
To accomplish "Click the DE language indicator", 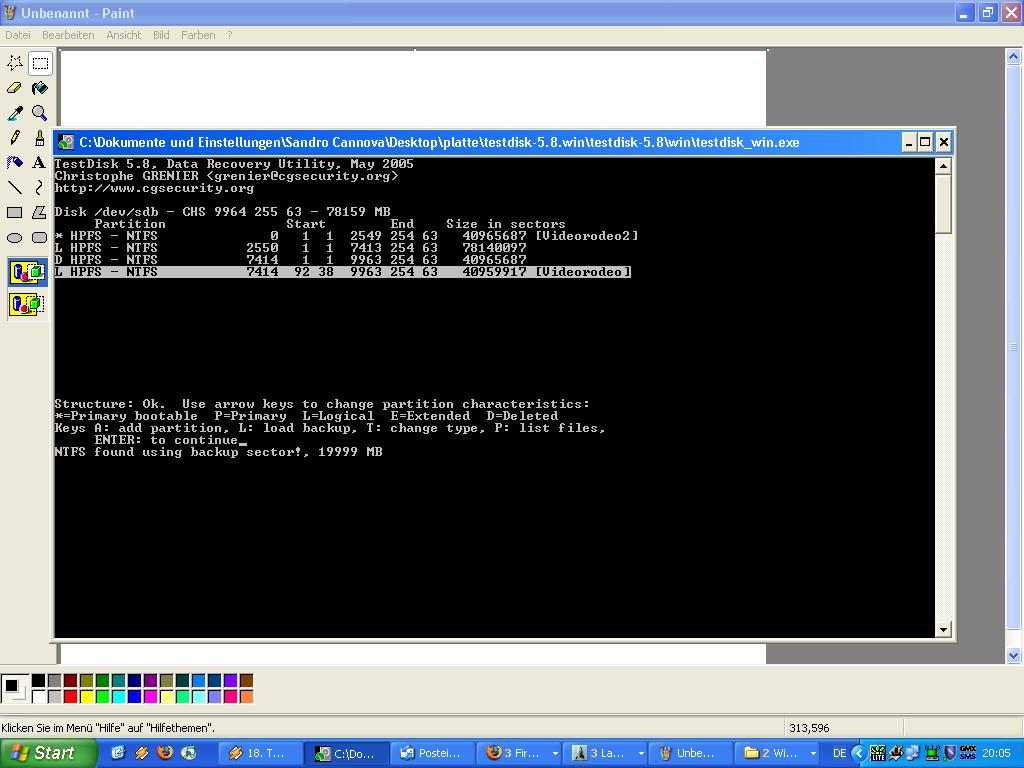I will pos(839,754).
